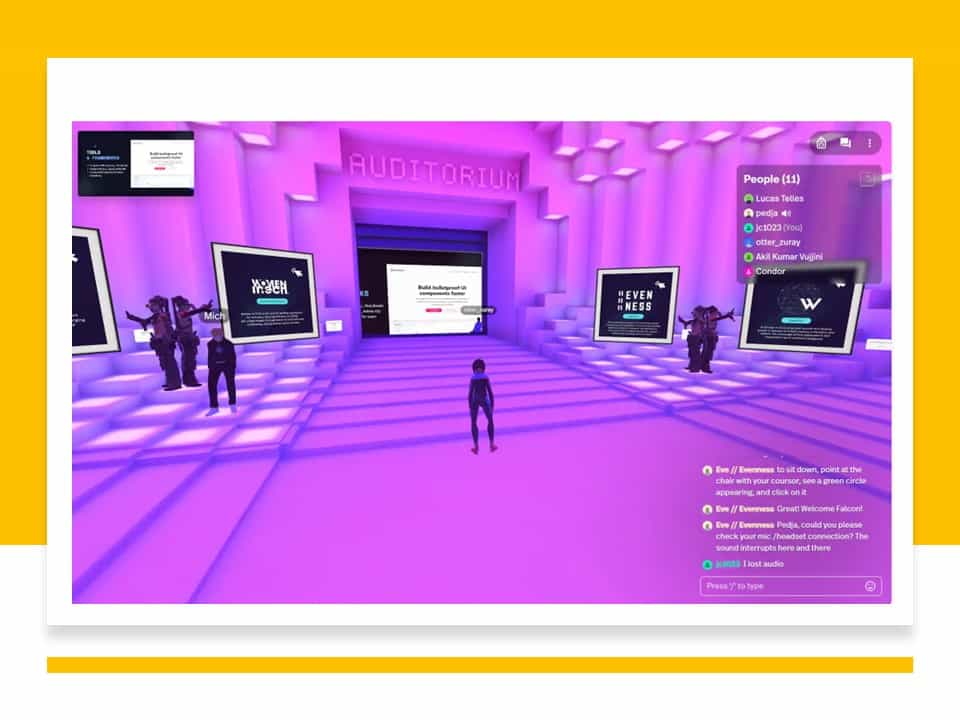960x720 pixels.
Task: Open the chat panel icon at top right
Action: tap(845, 143)
